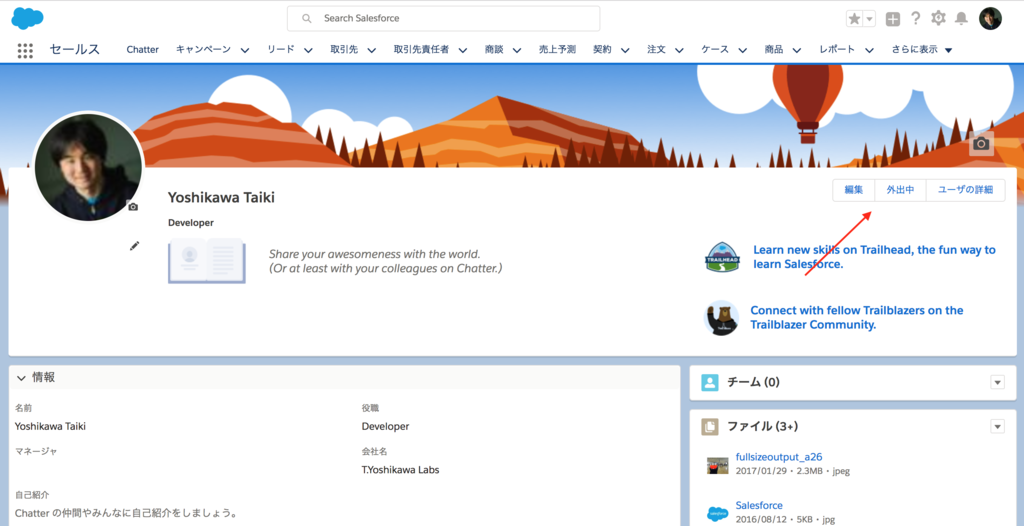Click the Yoshikawa Taiki value under 名前
This screenshot has height=526, width=1024.
click(50, 427)
